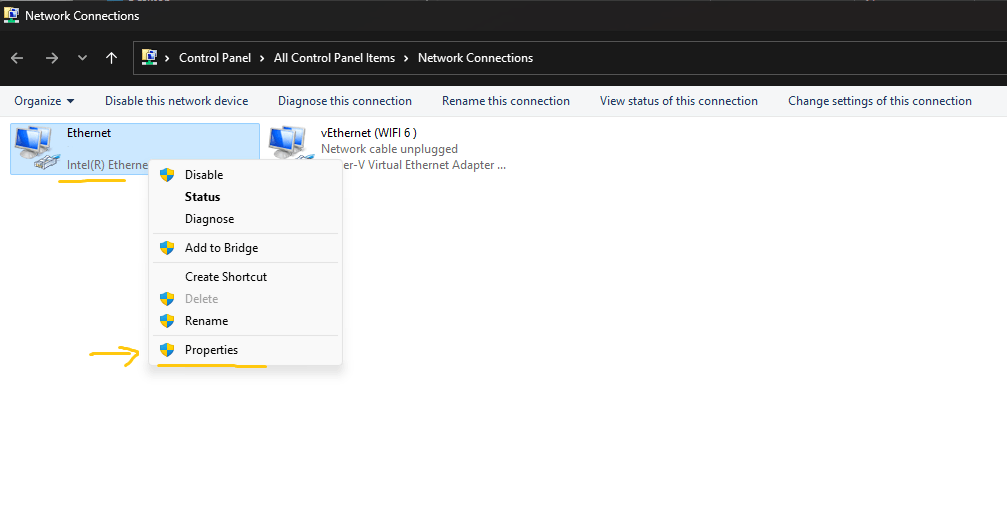Click Network Connections breadcrumb segment
The height and width of the screenshot is (519, 1007).
click(475, 58)
